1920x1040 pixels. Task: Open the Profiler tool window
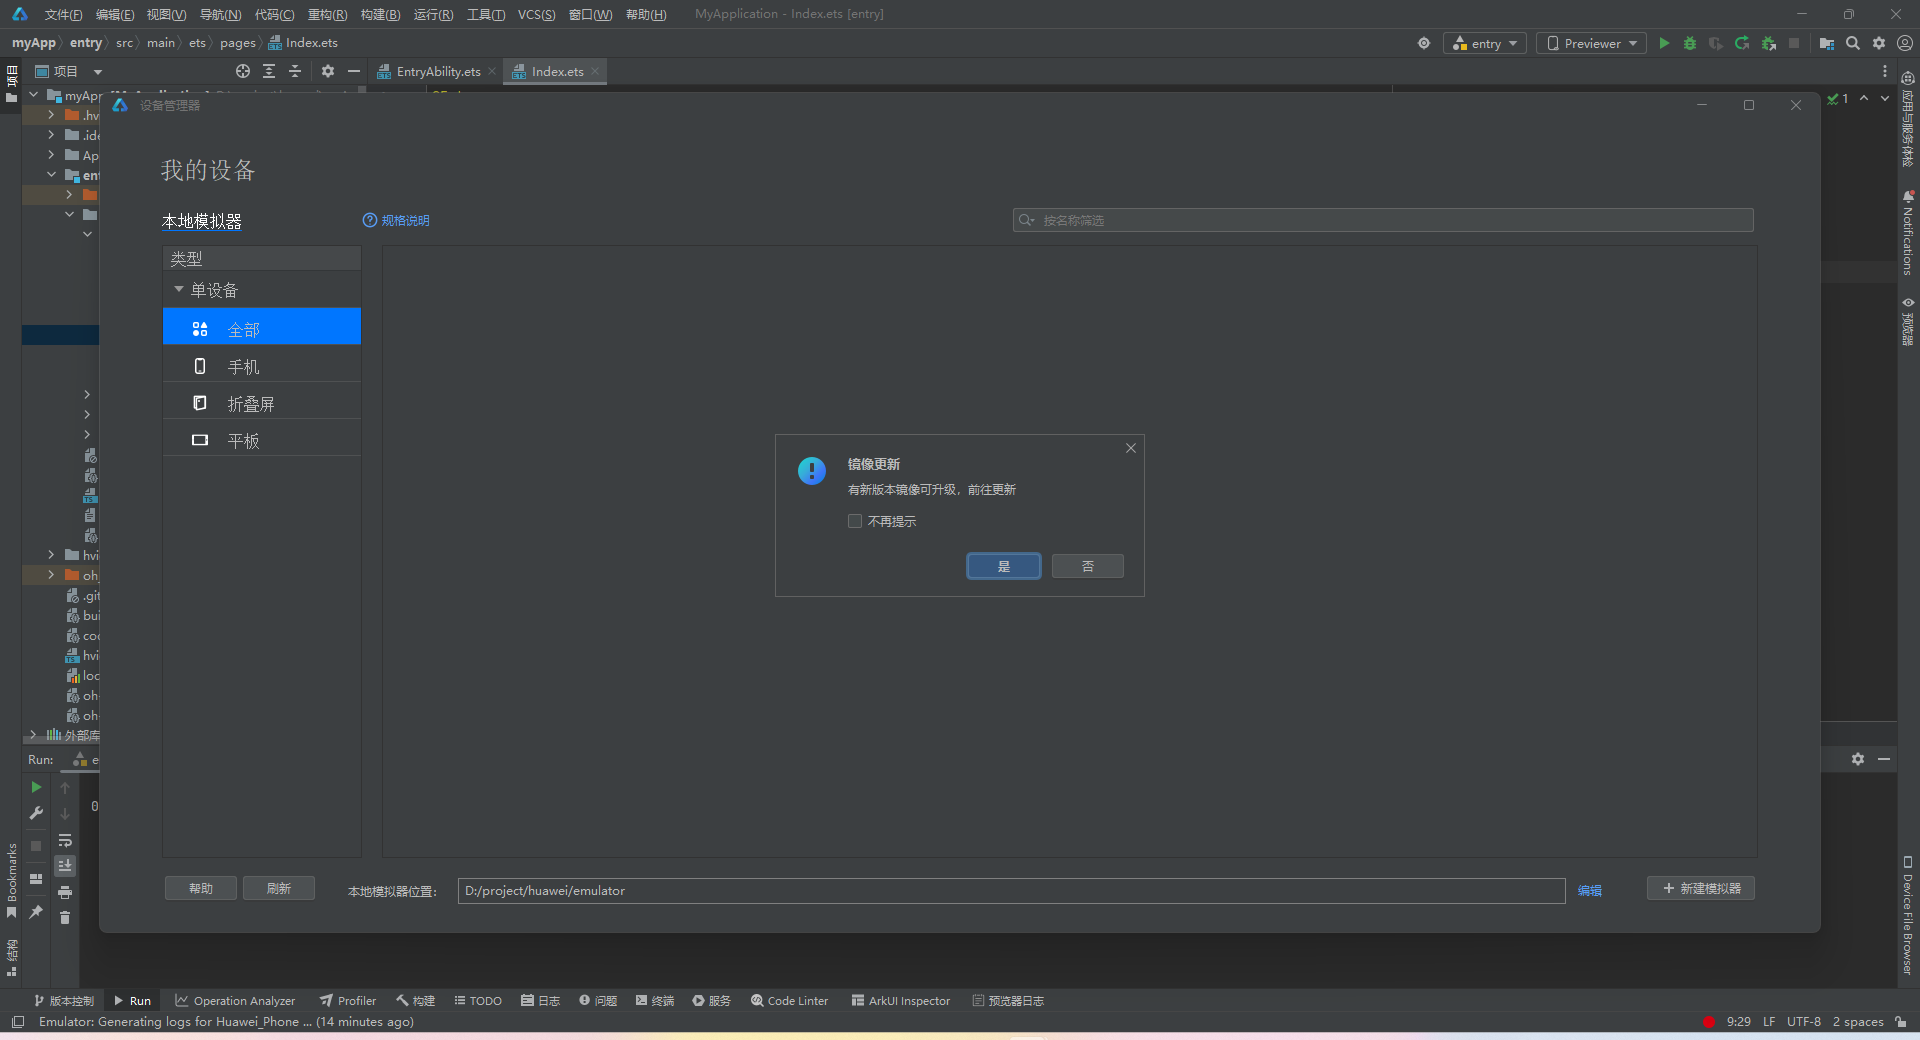click(x=348, y=1000)
